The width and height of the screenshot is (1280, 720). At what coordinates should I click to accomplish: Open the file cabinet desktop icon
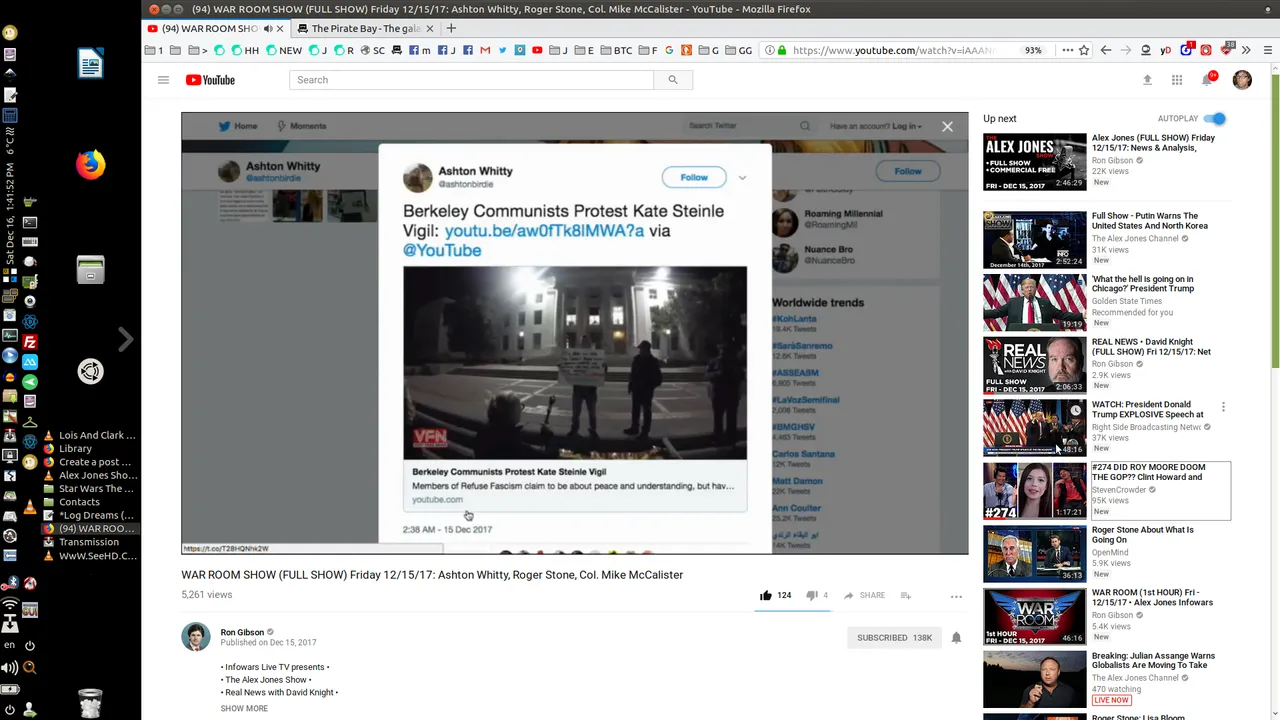click(x=91, y=270)
